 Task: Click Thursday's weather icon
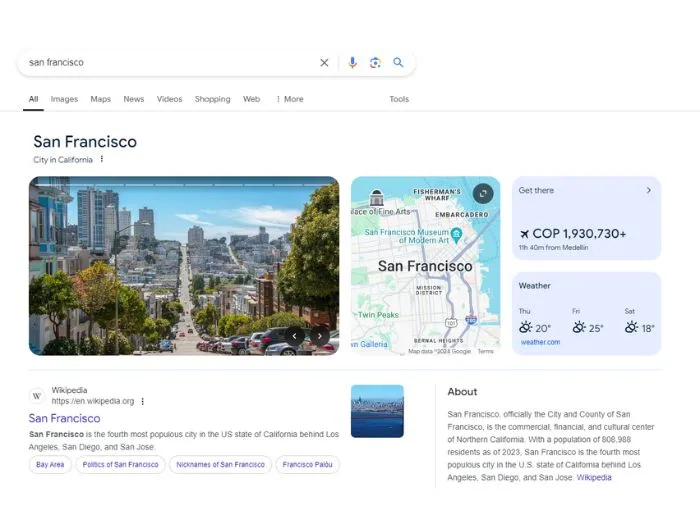tap(525, 327)
